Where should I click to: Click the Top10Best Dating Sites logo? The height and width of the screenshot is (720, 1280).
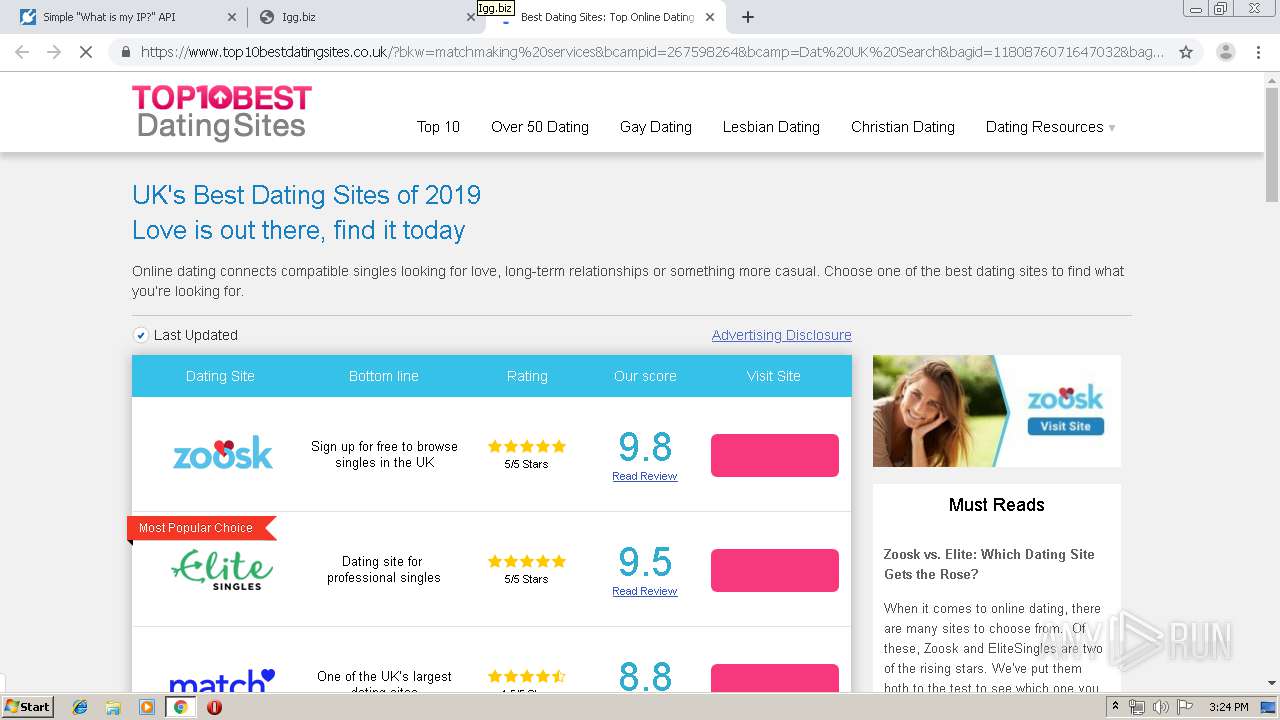(x=222, y=112)
